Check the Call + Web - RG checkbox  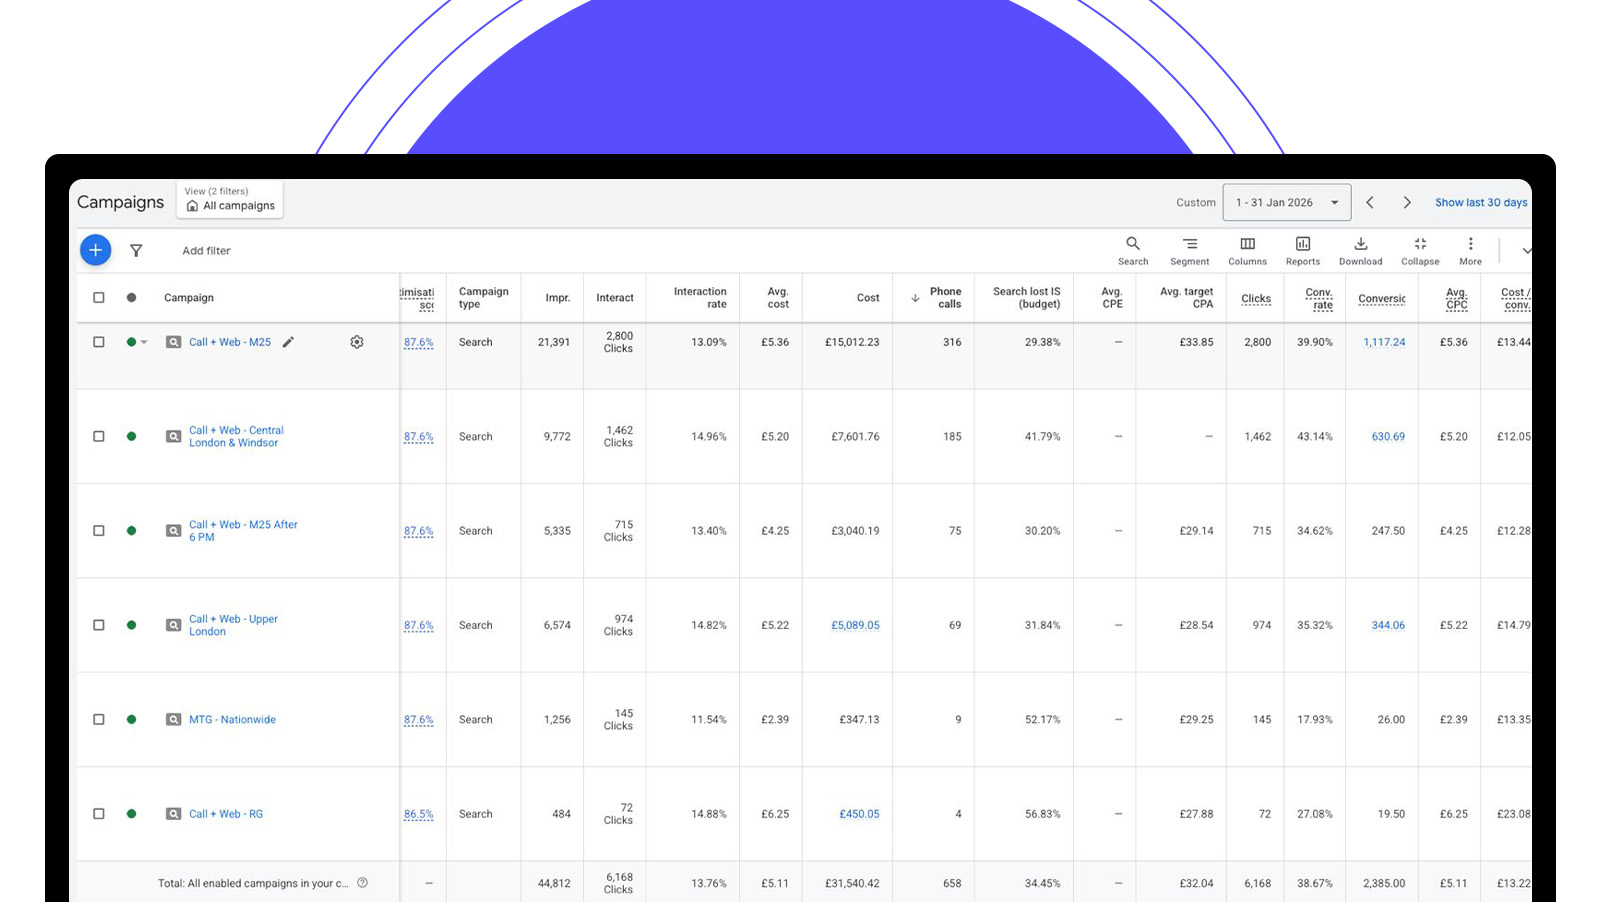click(x=99, y=814)
